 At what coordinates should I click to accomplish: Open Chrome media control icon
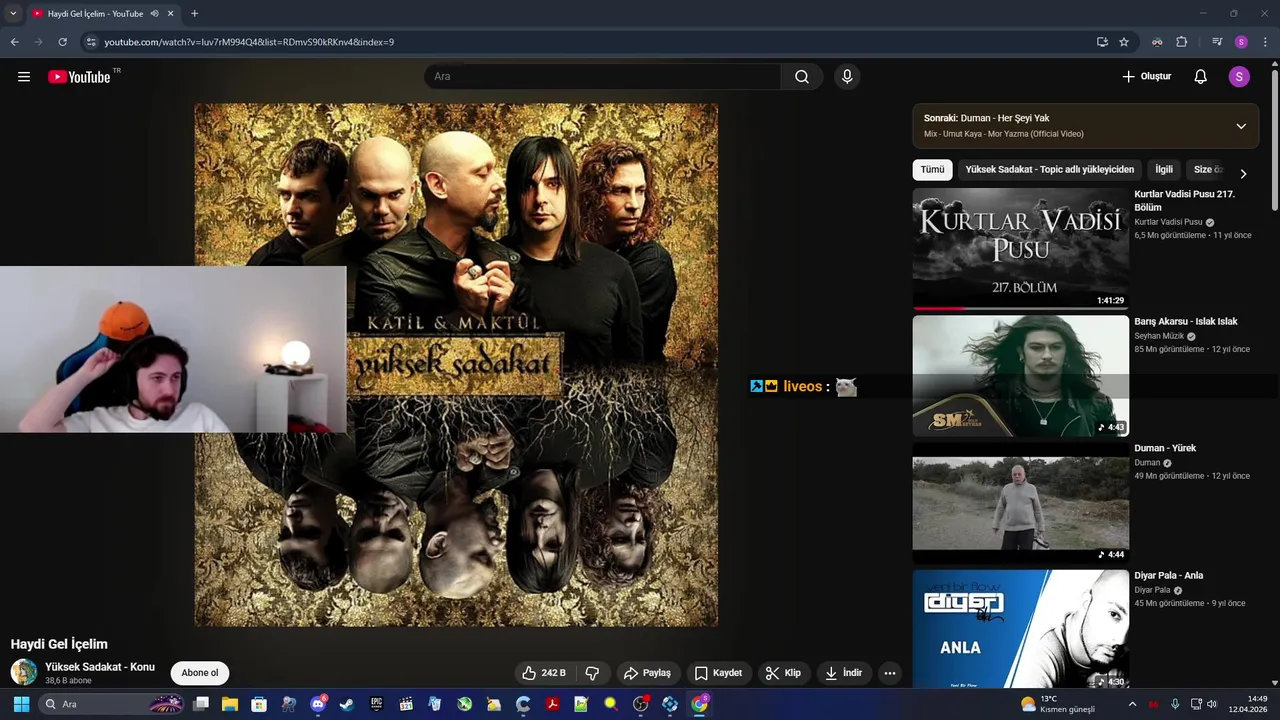(x=1217, y=42)
